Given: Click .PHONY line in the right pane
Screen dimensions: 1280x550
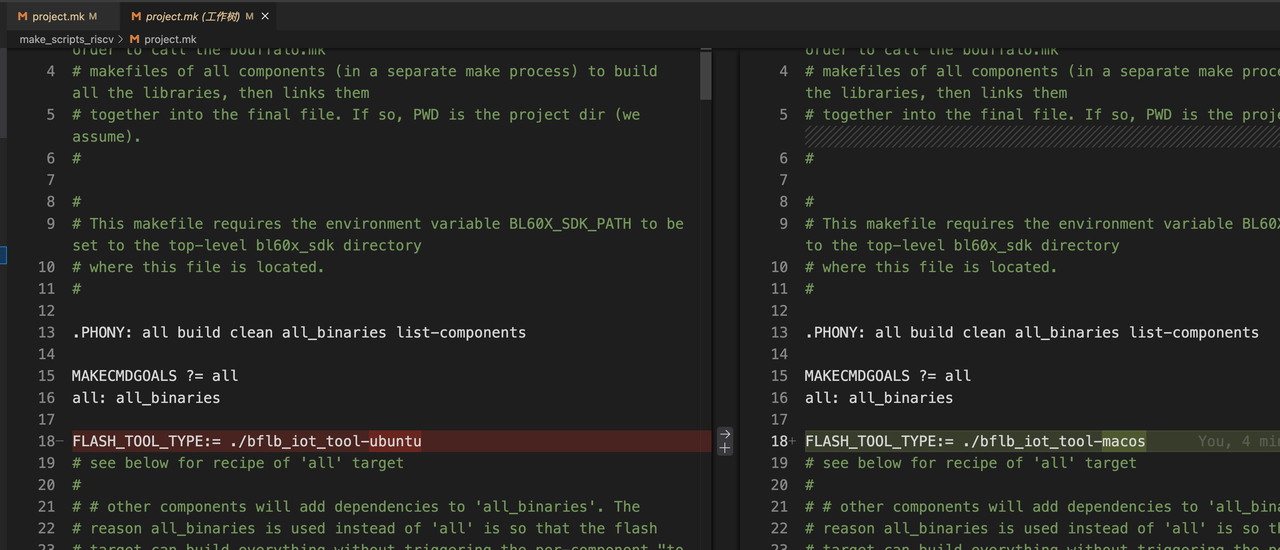Looking at the screenshot, I should click(x=1032, y=332).
